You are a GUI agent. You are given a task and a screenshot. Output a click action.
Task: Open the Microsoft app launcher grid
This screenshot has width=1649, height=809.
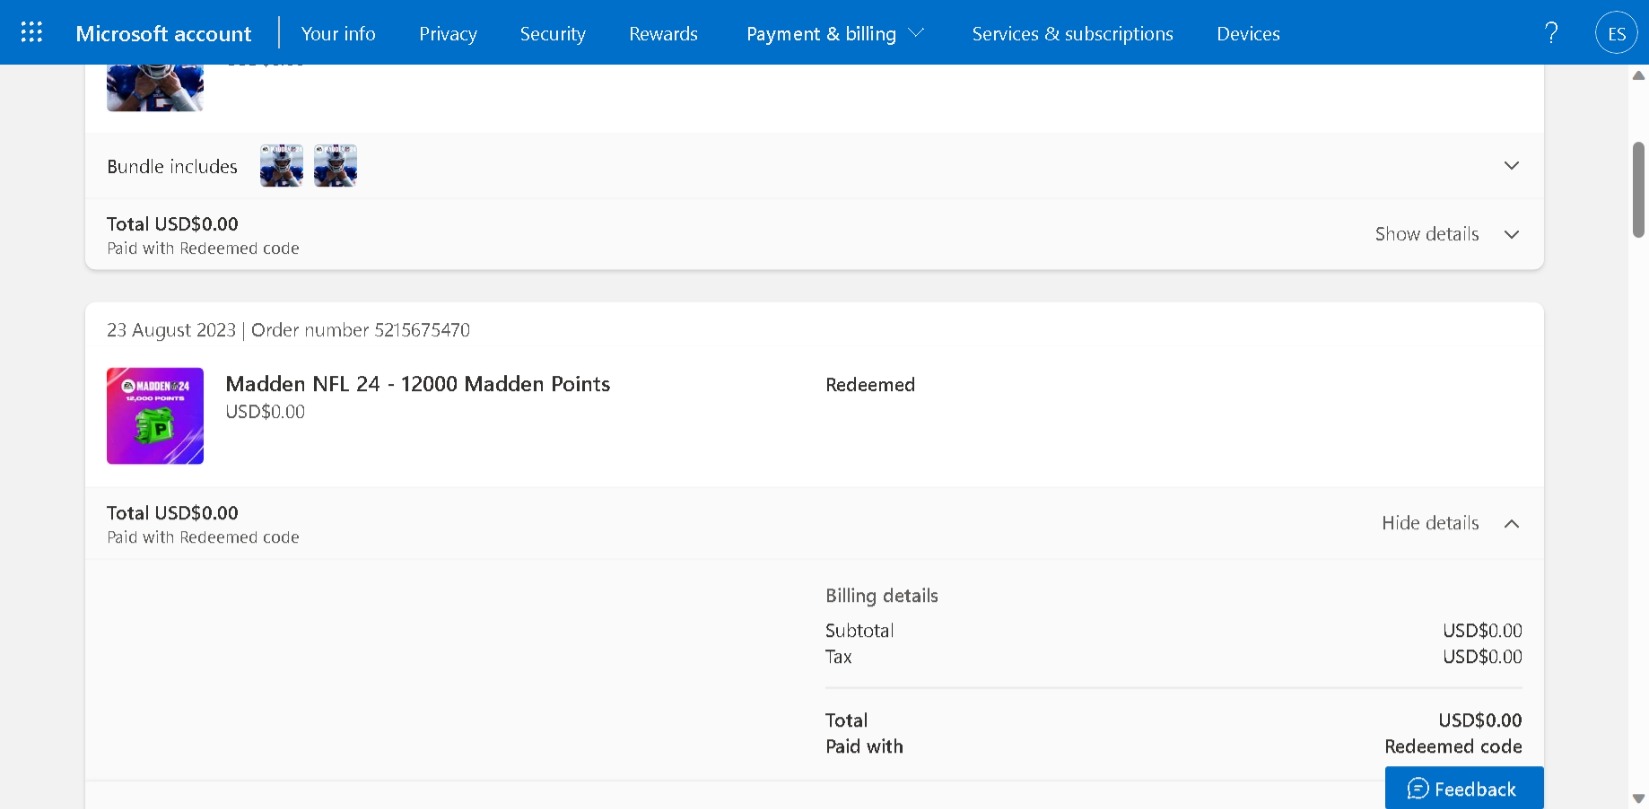(x=32, y=33)
